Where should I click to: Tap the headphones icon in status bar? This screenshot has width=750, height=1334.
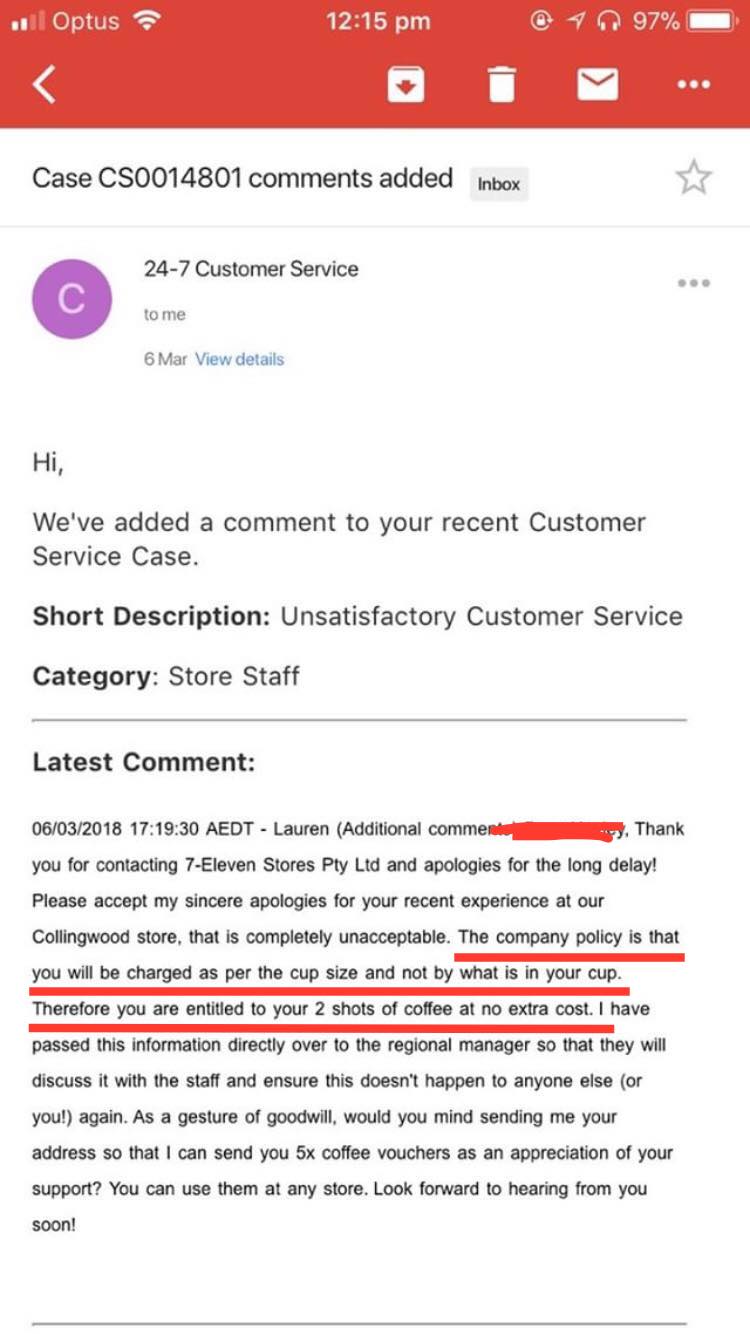click(607, 21)
